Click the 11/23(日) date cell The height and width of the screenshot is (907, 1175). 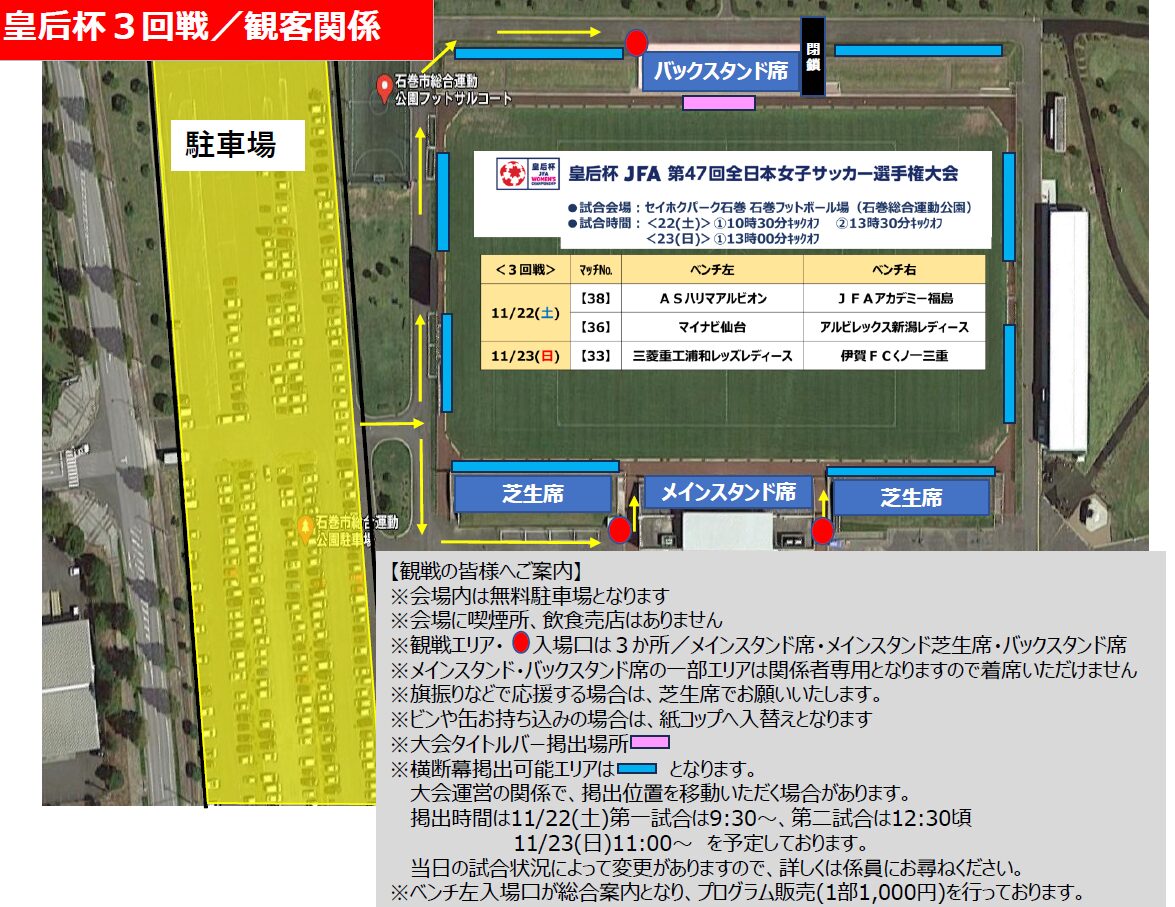[524, 356]
